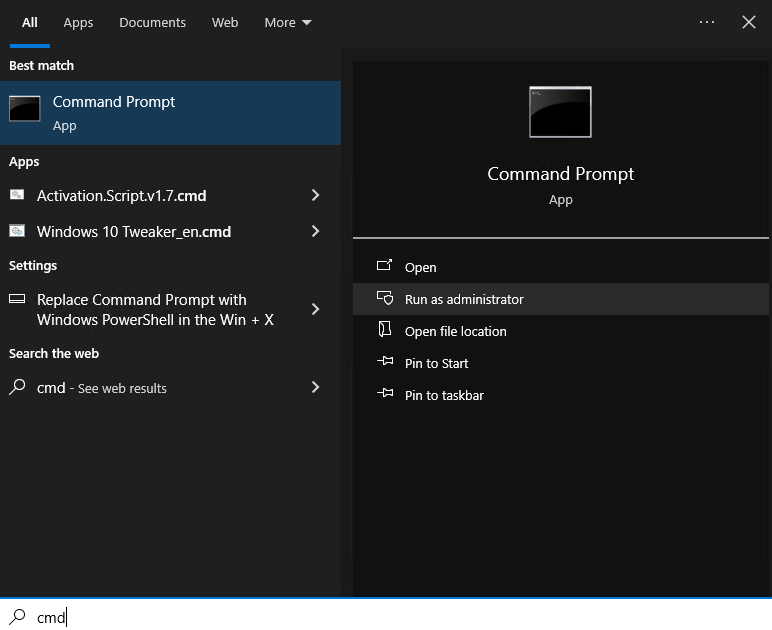Click the search box containing cmd

(386, 615)
